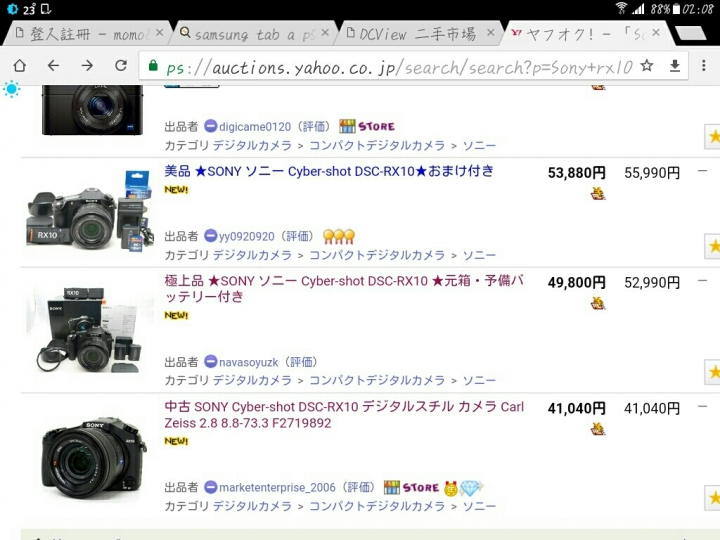Open ソニー category in digicame0120 row
The width and height of the screenshot is (720, 540).
(x=479, y=146)
